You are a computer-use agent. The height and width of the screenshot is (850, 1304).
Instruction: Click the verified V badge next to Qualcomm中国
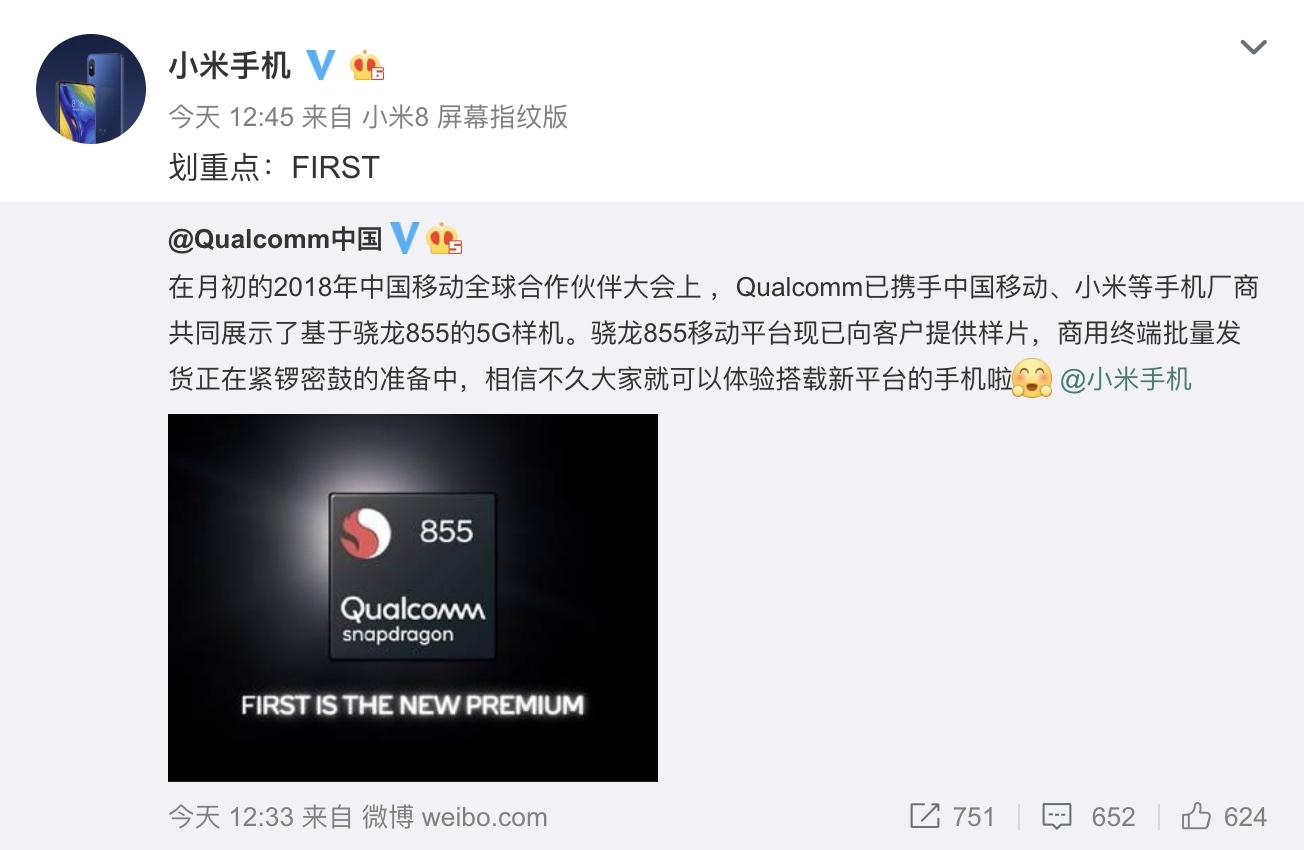click(x=403, y=238)
